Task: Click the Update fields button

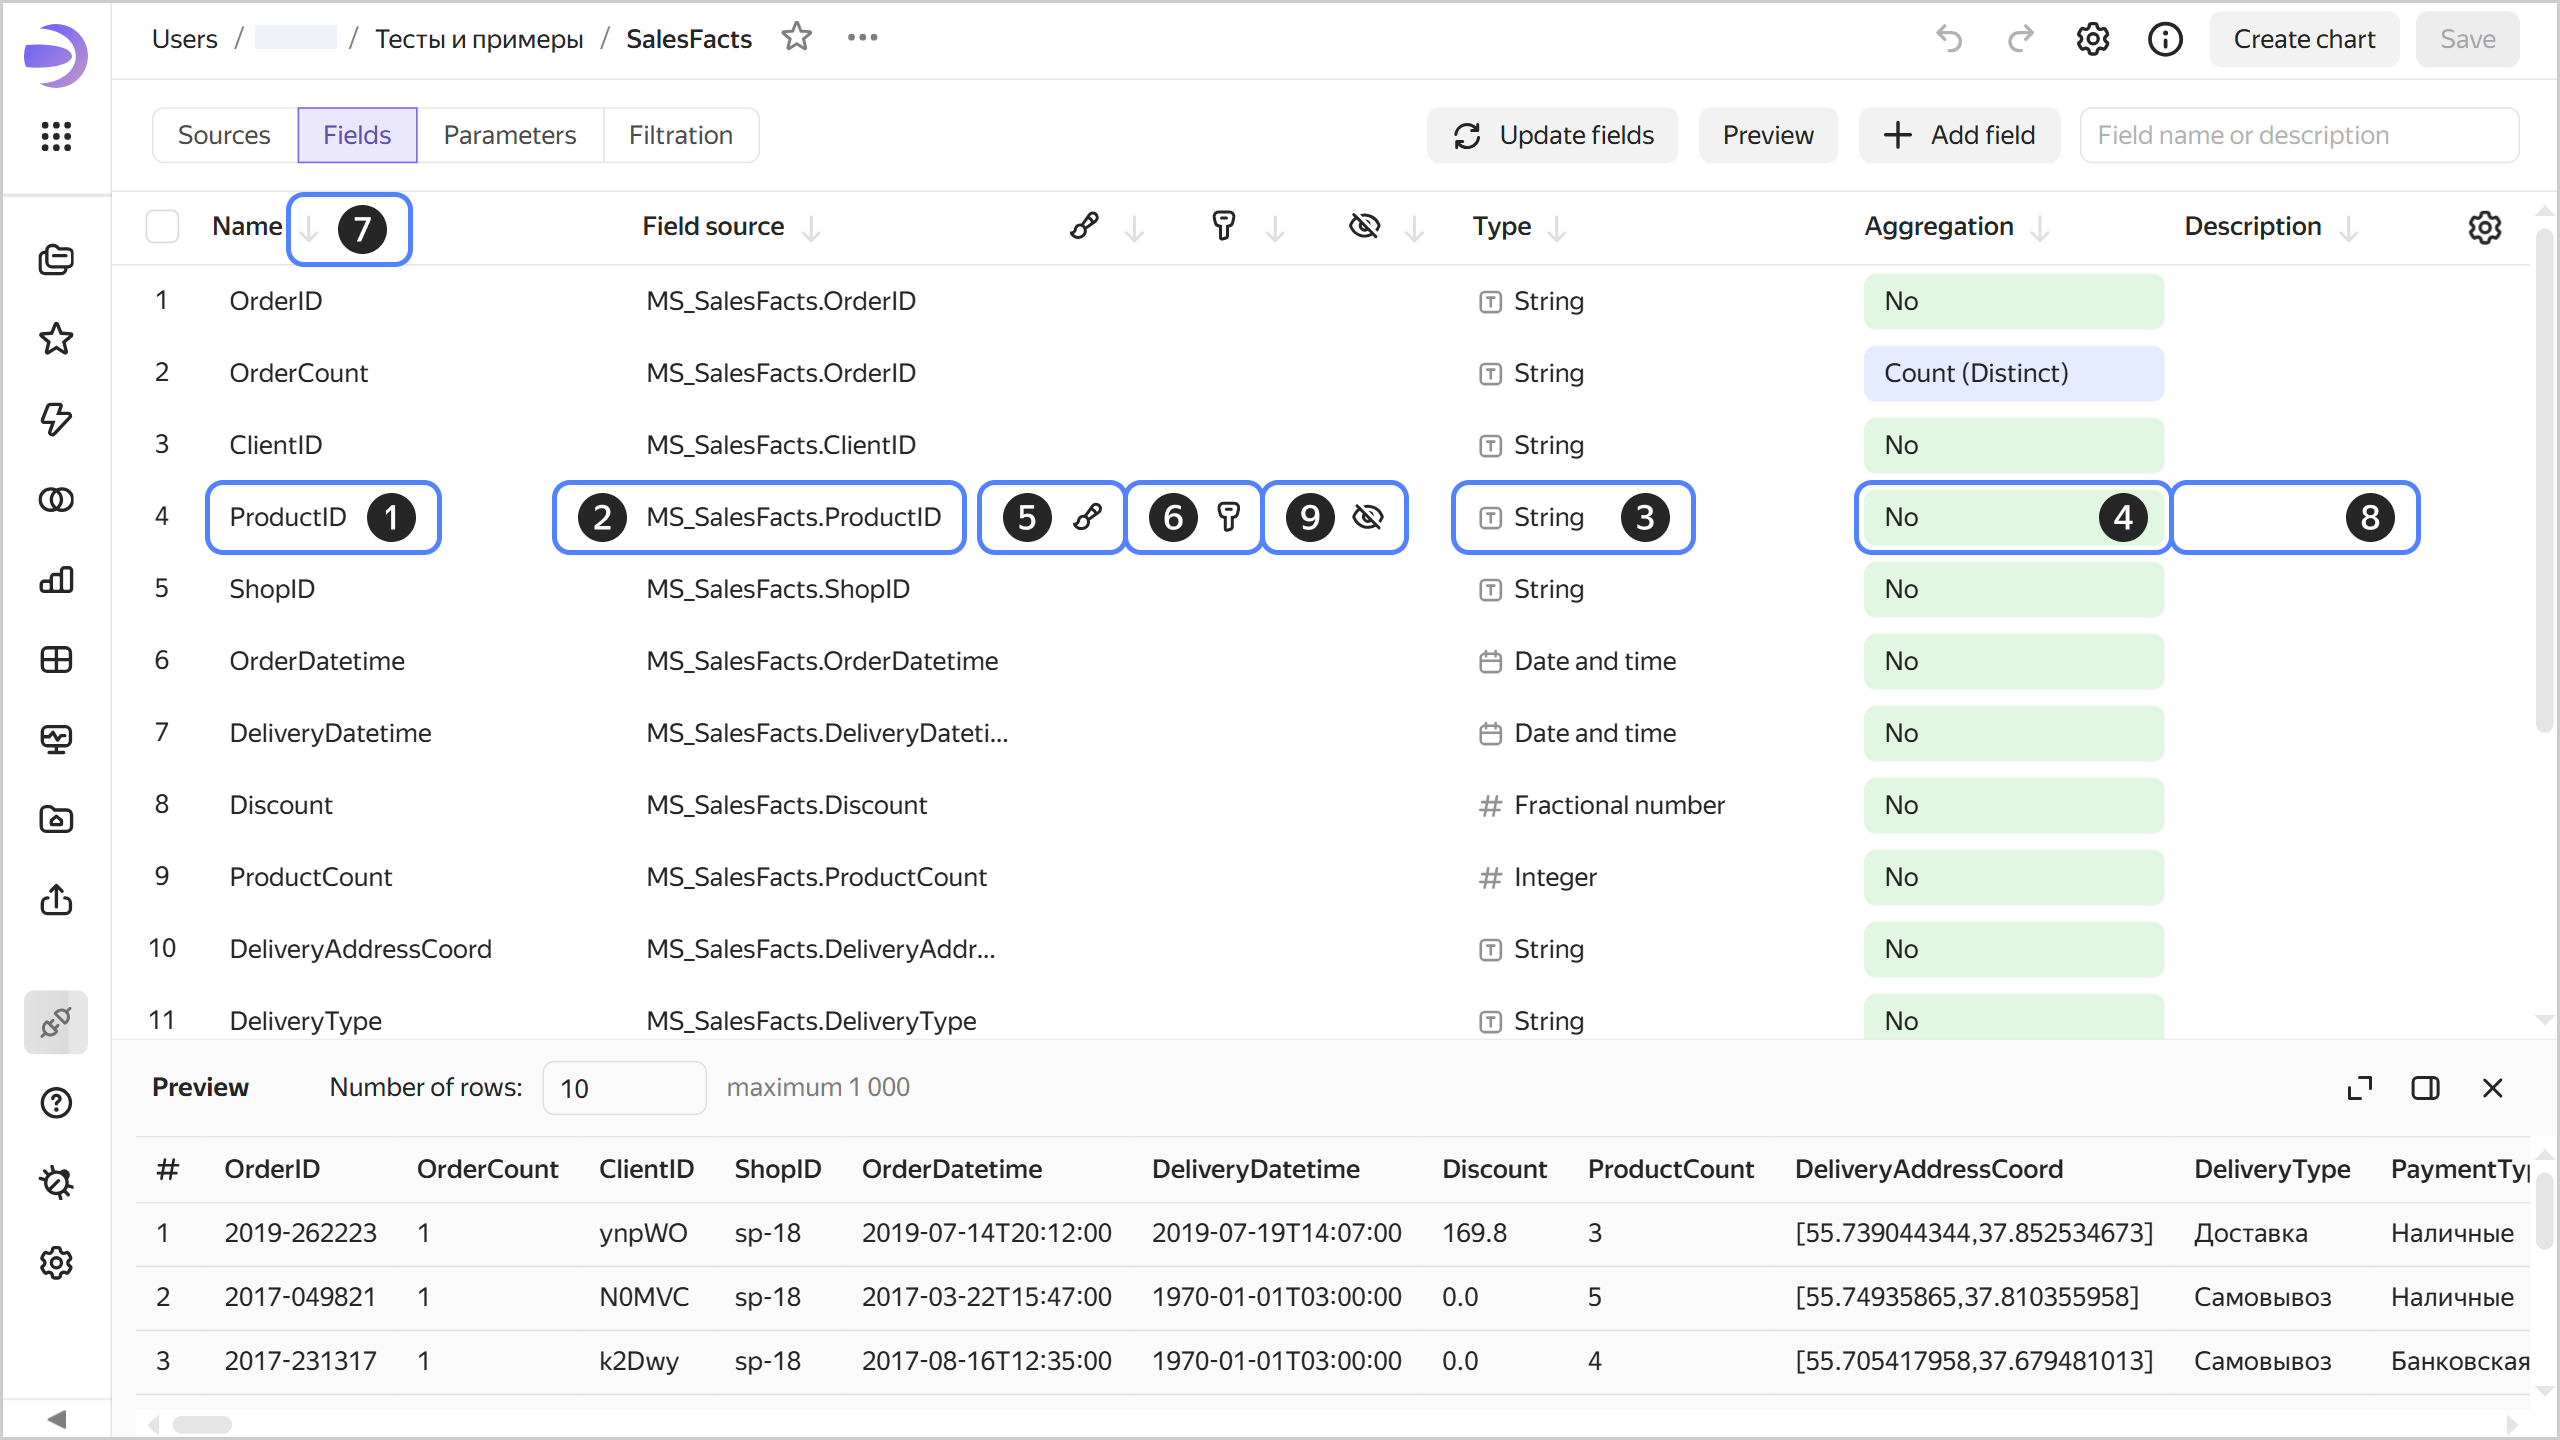Action: click(x=1553, y=135)
